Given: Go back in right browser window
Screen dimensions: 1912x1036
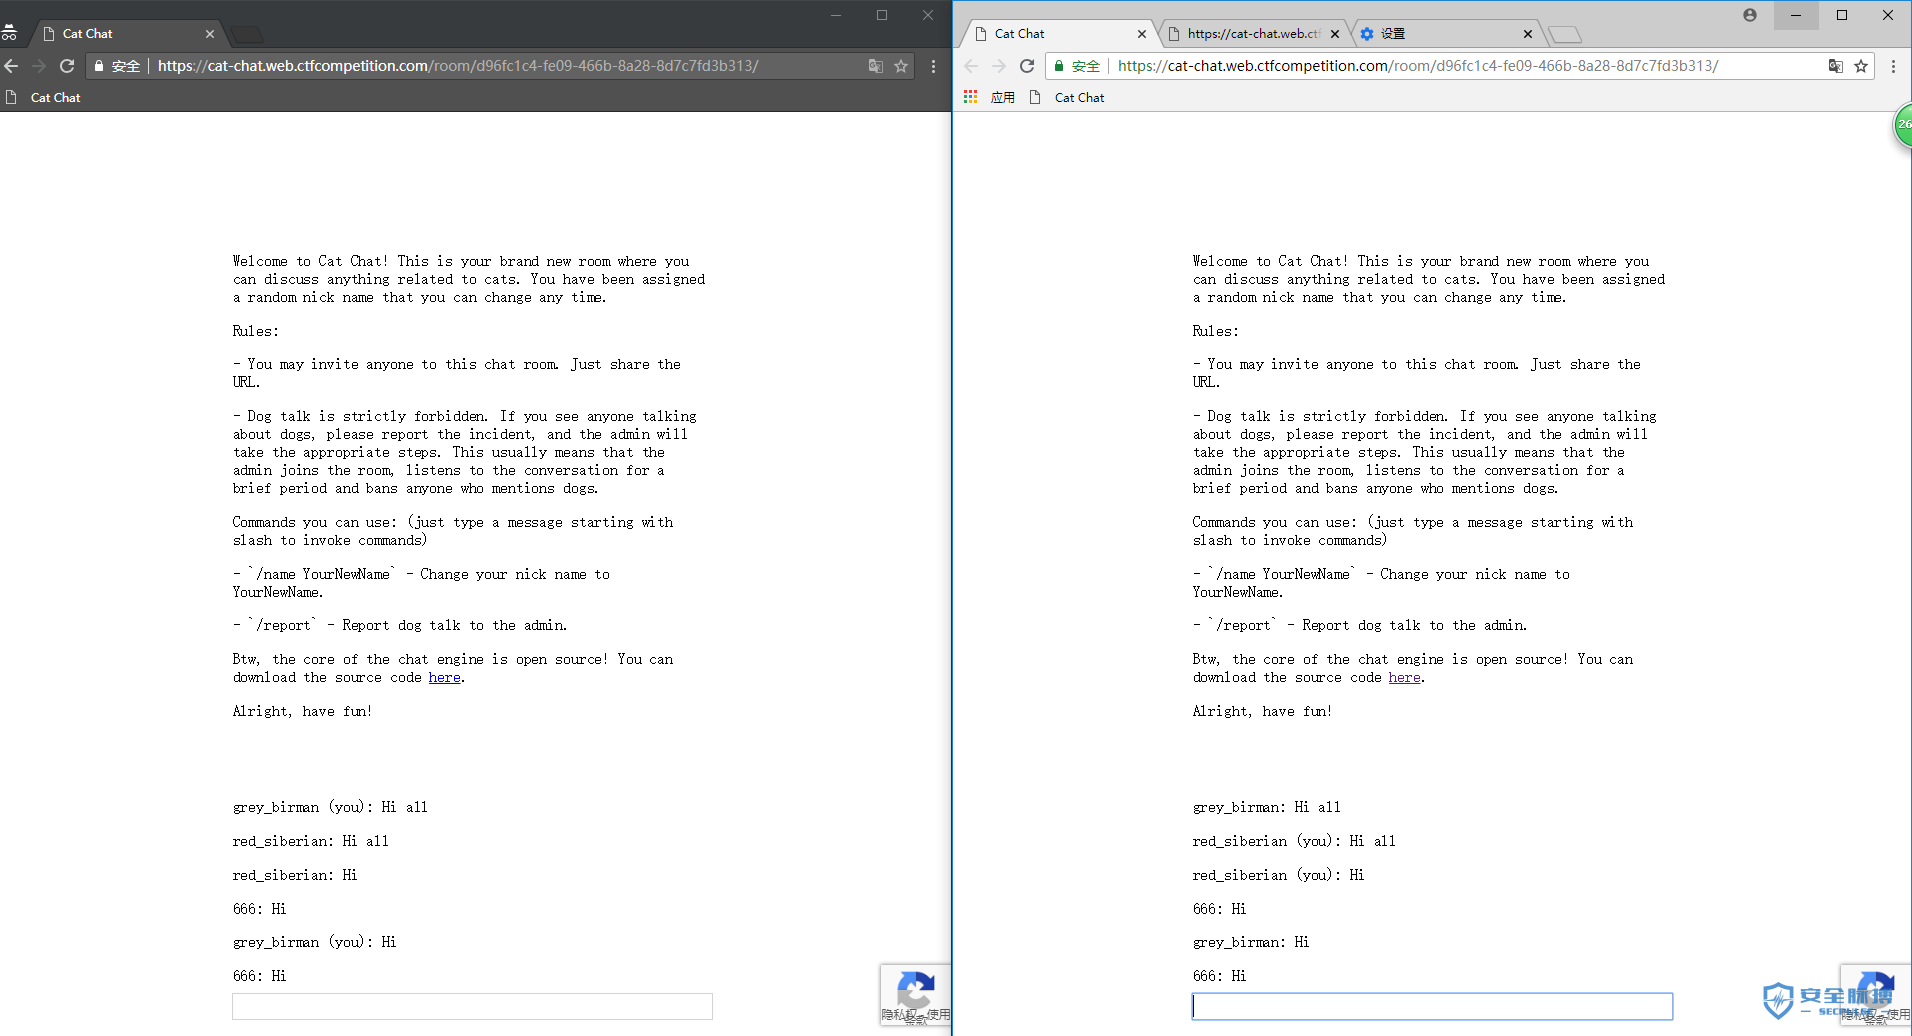Looking at the screenshot, I should tap(971, 66).
